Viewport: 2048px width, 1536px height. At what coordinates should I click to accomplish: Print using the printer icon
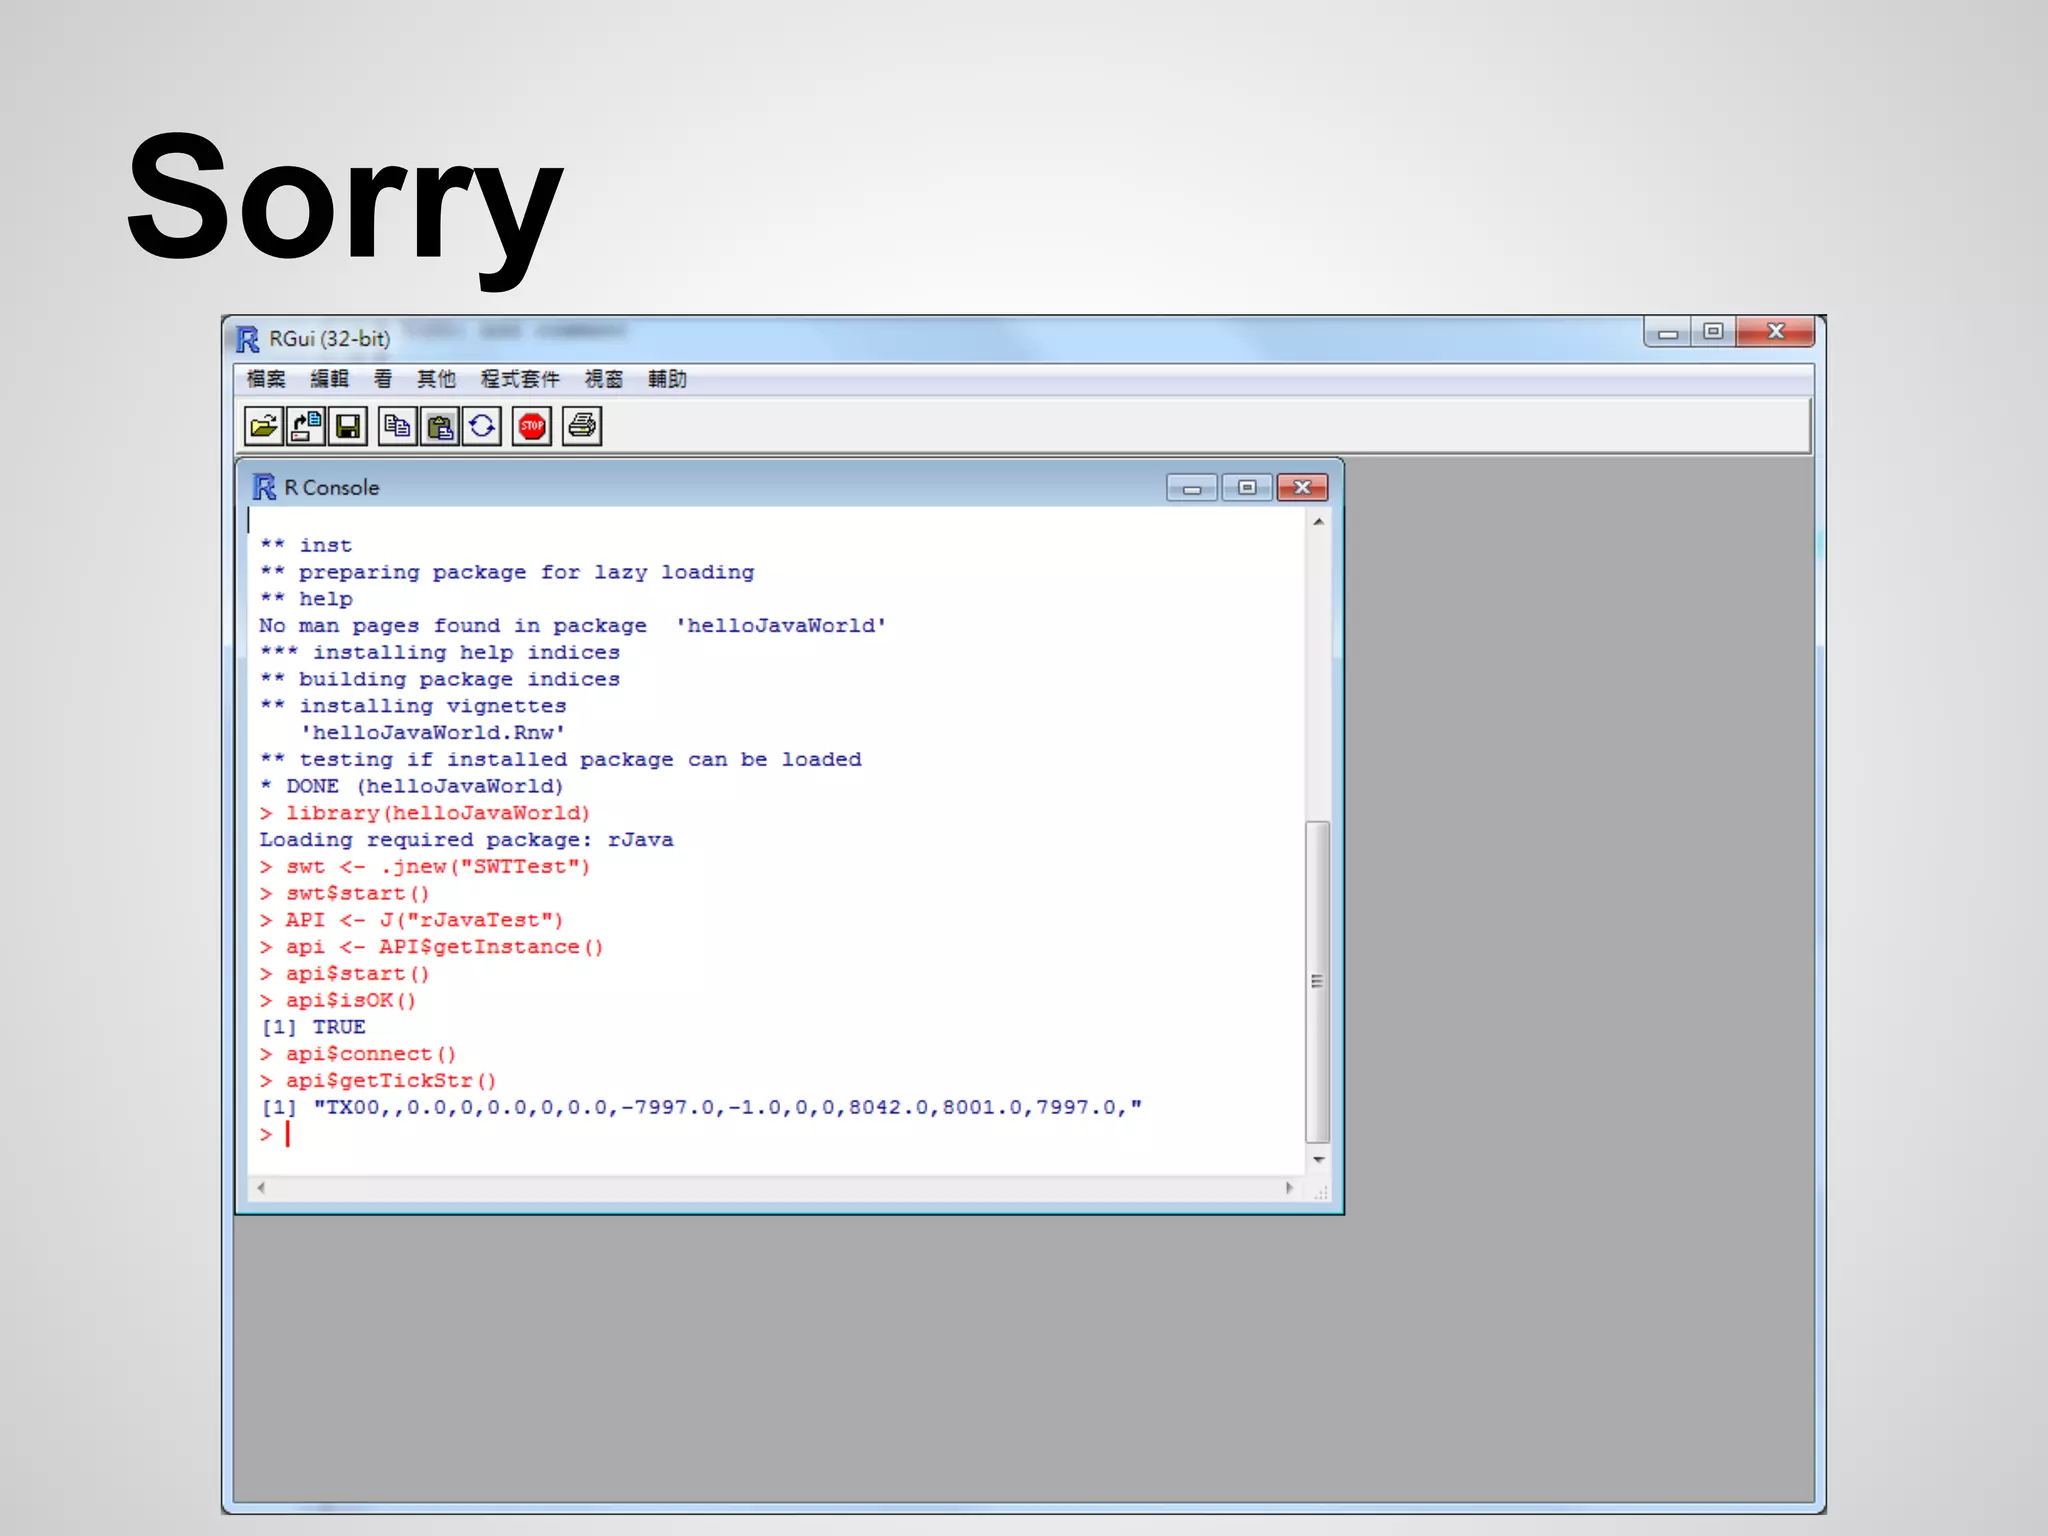click(582, 427)
